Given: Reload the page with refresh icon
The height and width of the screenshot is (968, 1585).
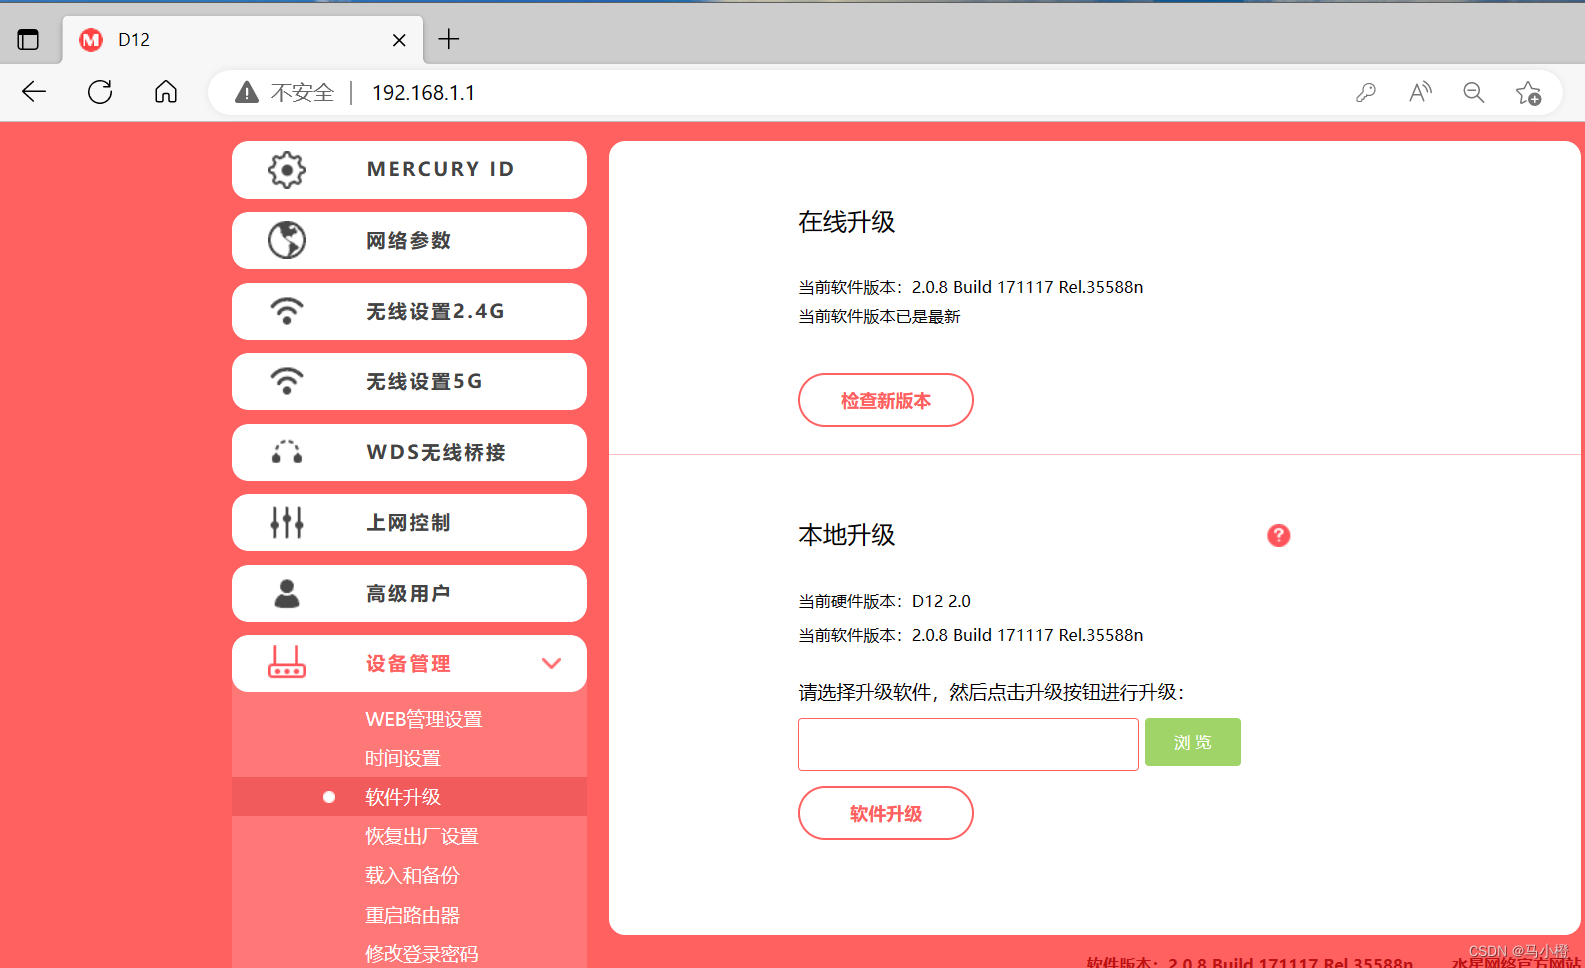Looking at the screenshot, I should click(x=100, y=92).
